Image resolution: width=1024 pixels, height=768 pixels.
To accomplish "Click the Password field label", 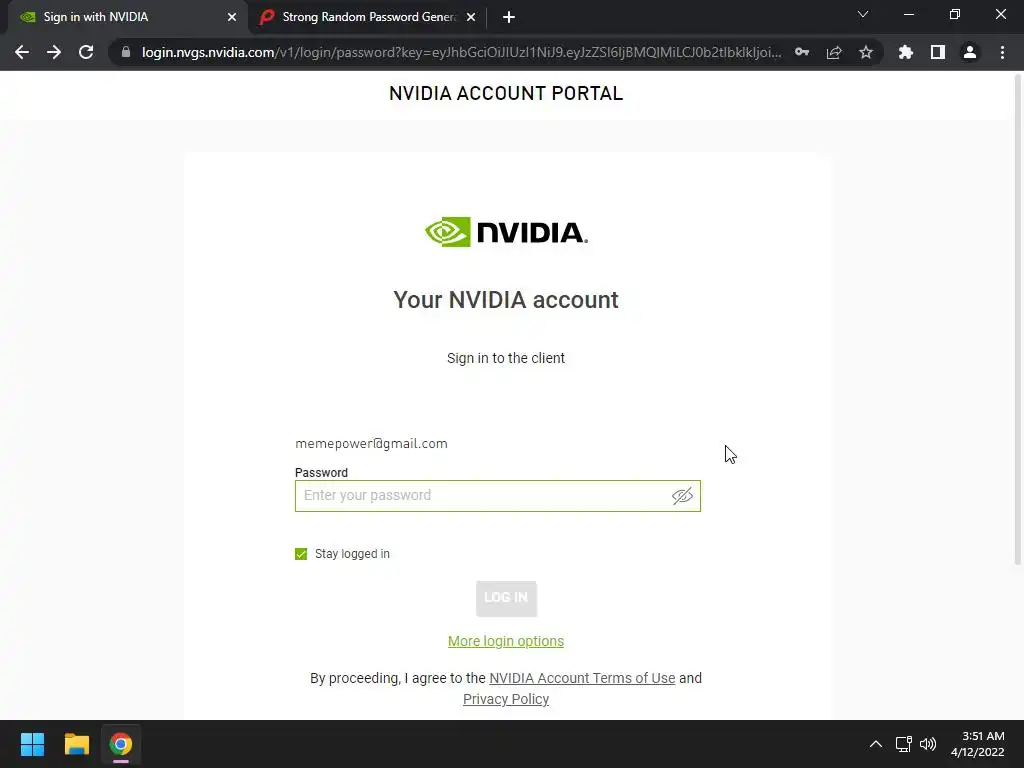I will point(321,472).
